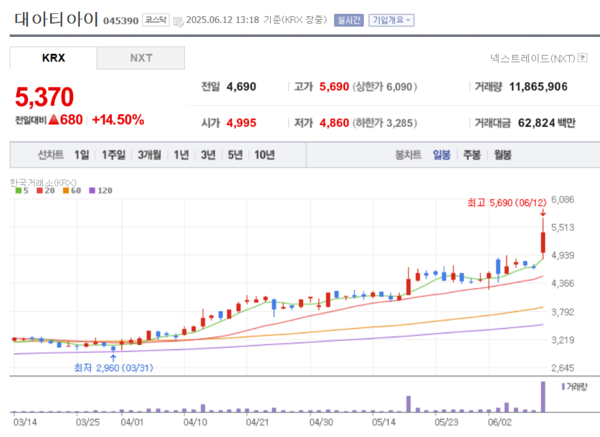Switch to the NXT tab

click(x=141, y=58)
